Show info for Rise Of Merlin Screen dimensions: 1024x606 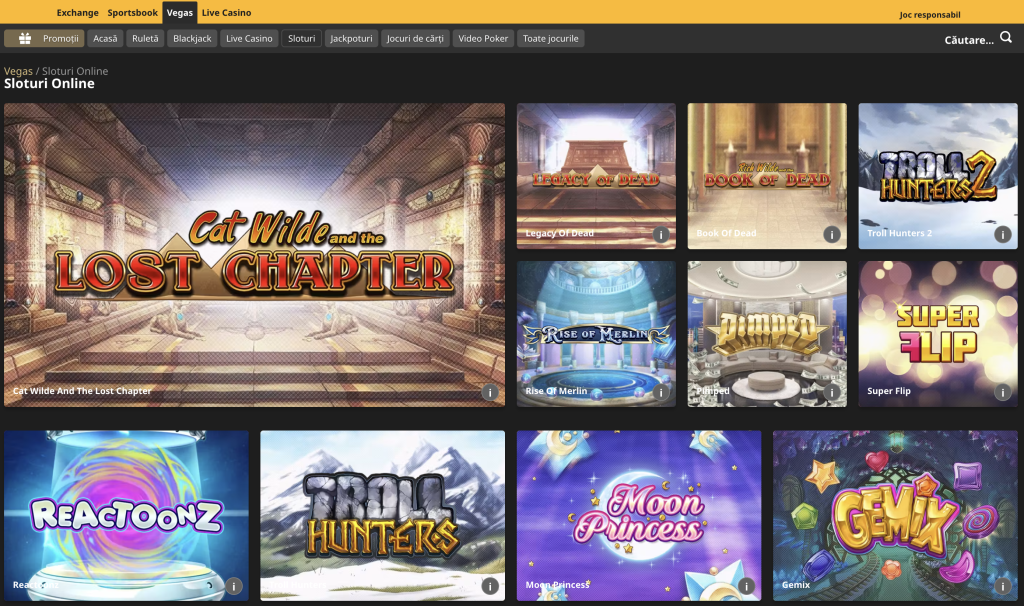(x=661, y=392)
